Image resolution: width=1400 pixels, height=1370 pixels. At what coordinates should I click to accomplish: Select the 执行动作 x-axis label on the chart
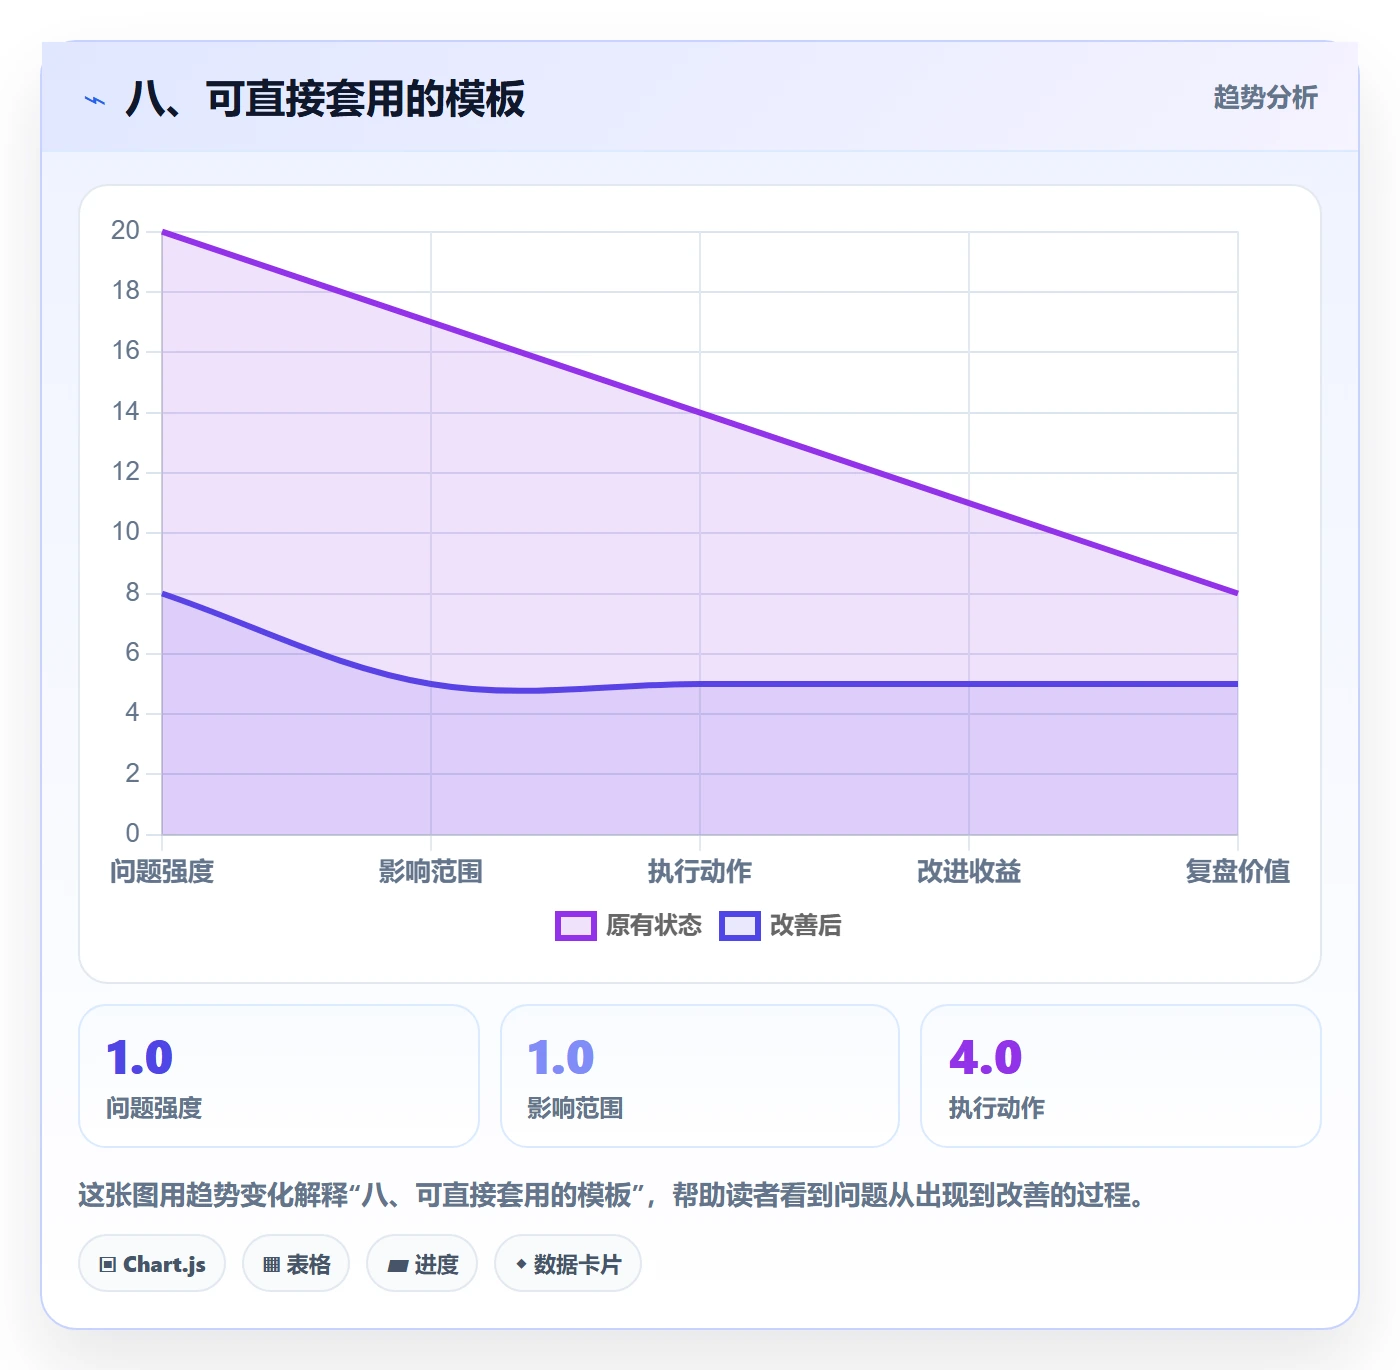point(700,872)
